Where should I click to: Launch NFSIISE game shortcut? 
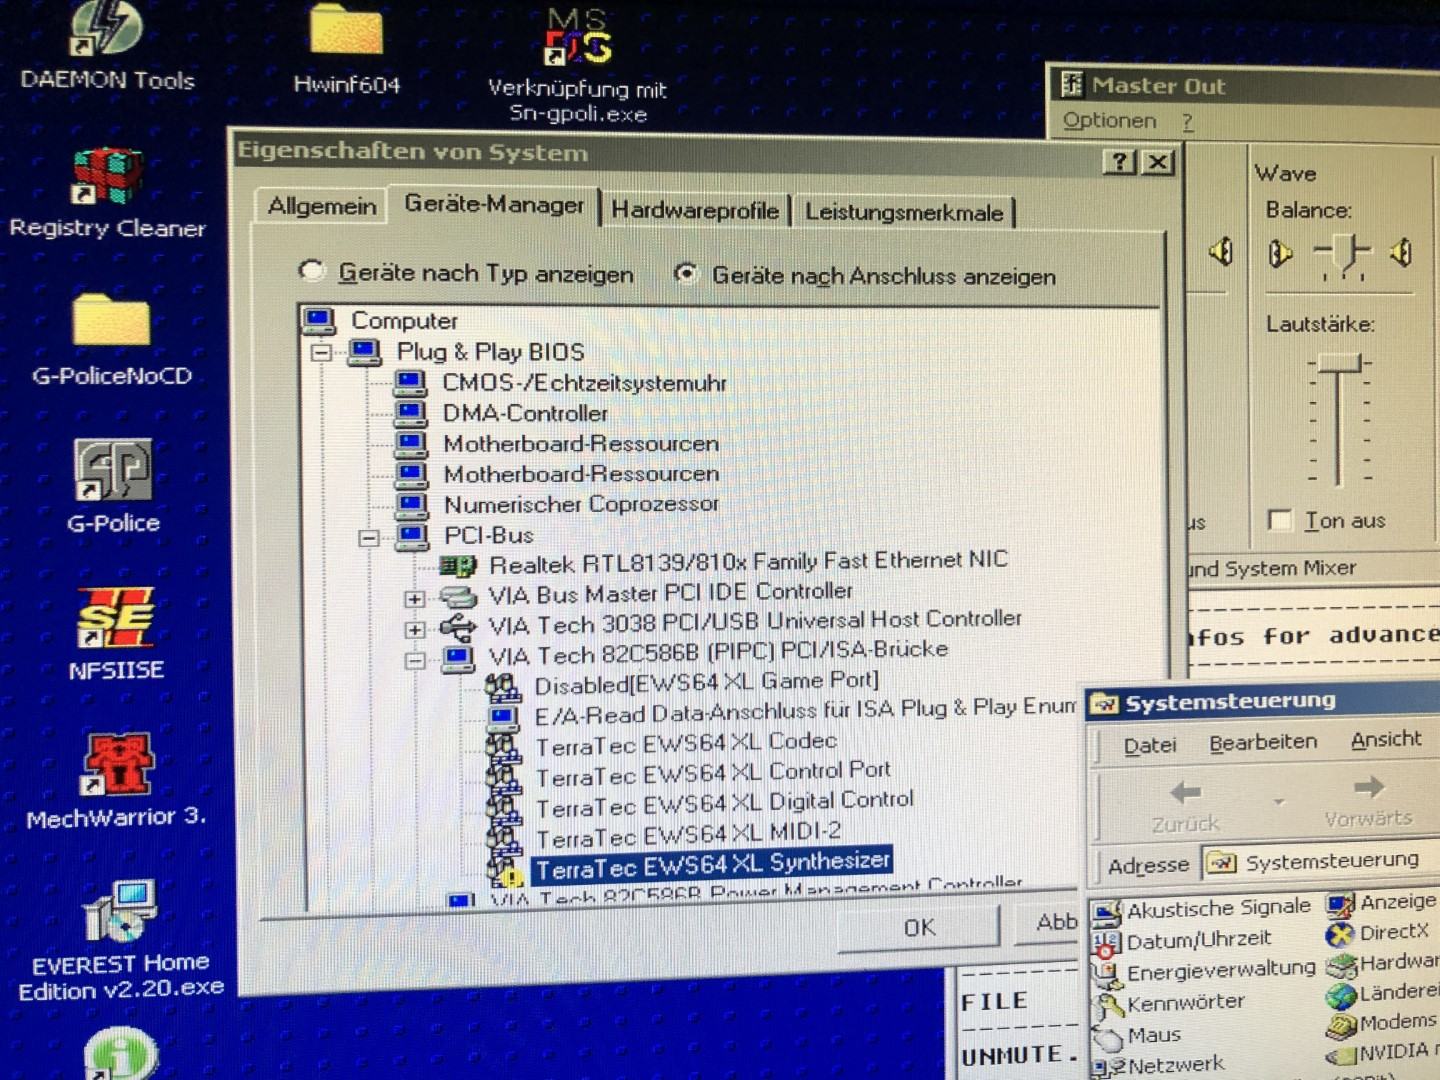click(x=116, y=635)
